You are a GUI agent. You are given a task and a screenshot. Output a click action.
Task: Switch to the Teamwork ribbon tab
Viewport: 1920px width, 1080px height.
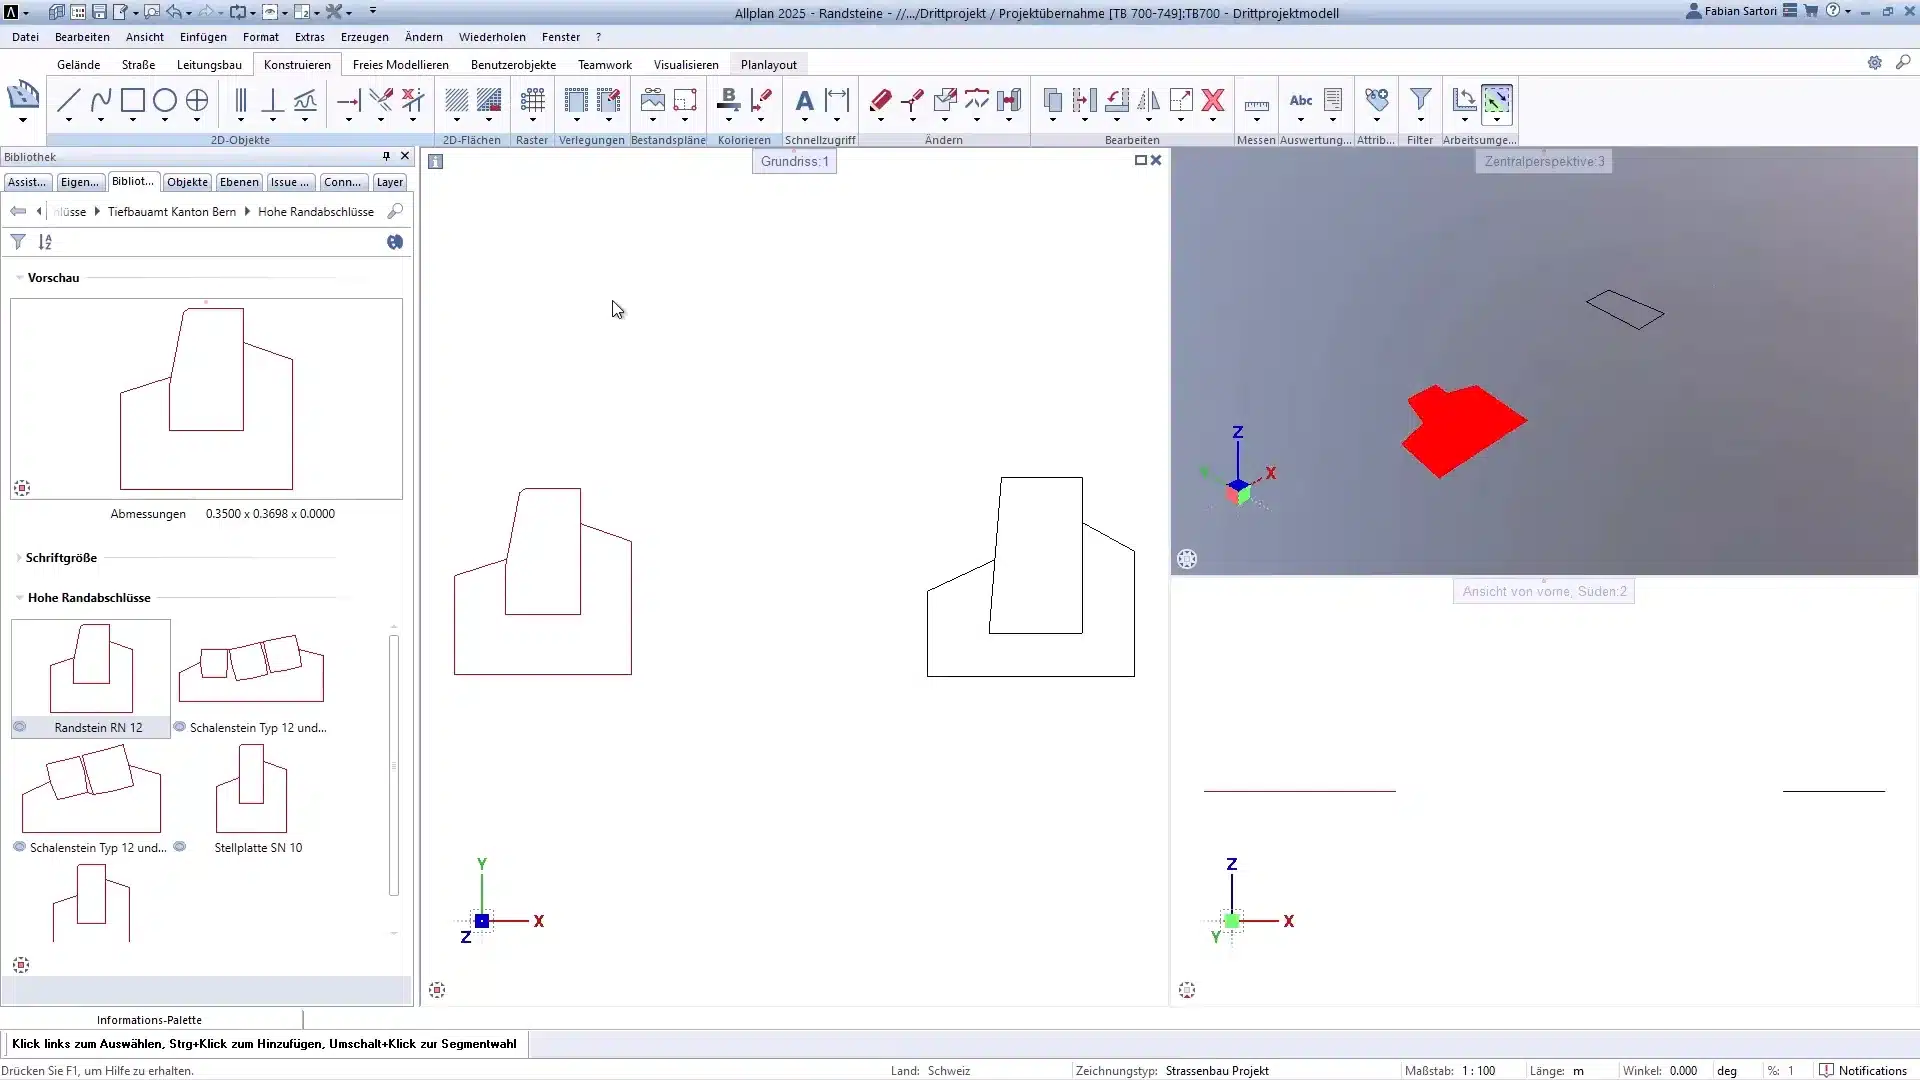tap(604, 64)
